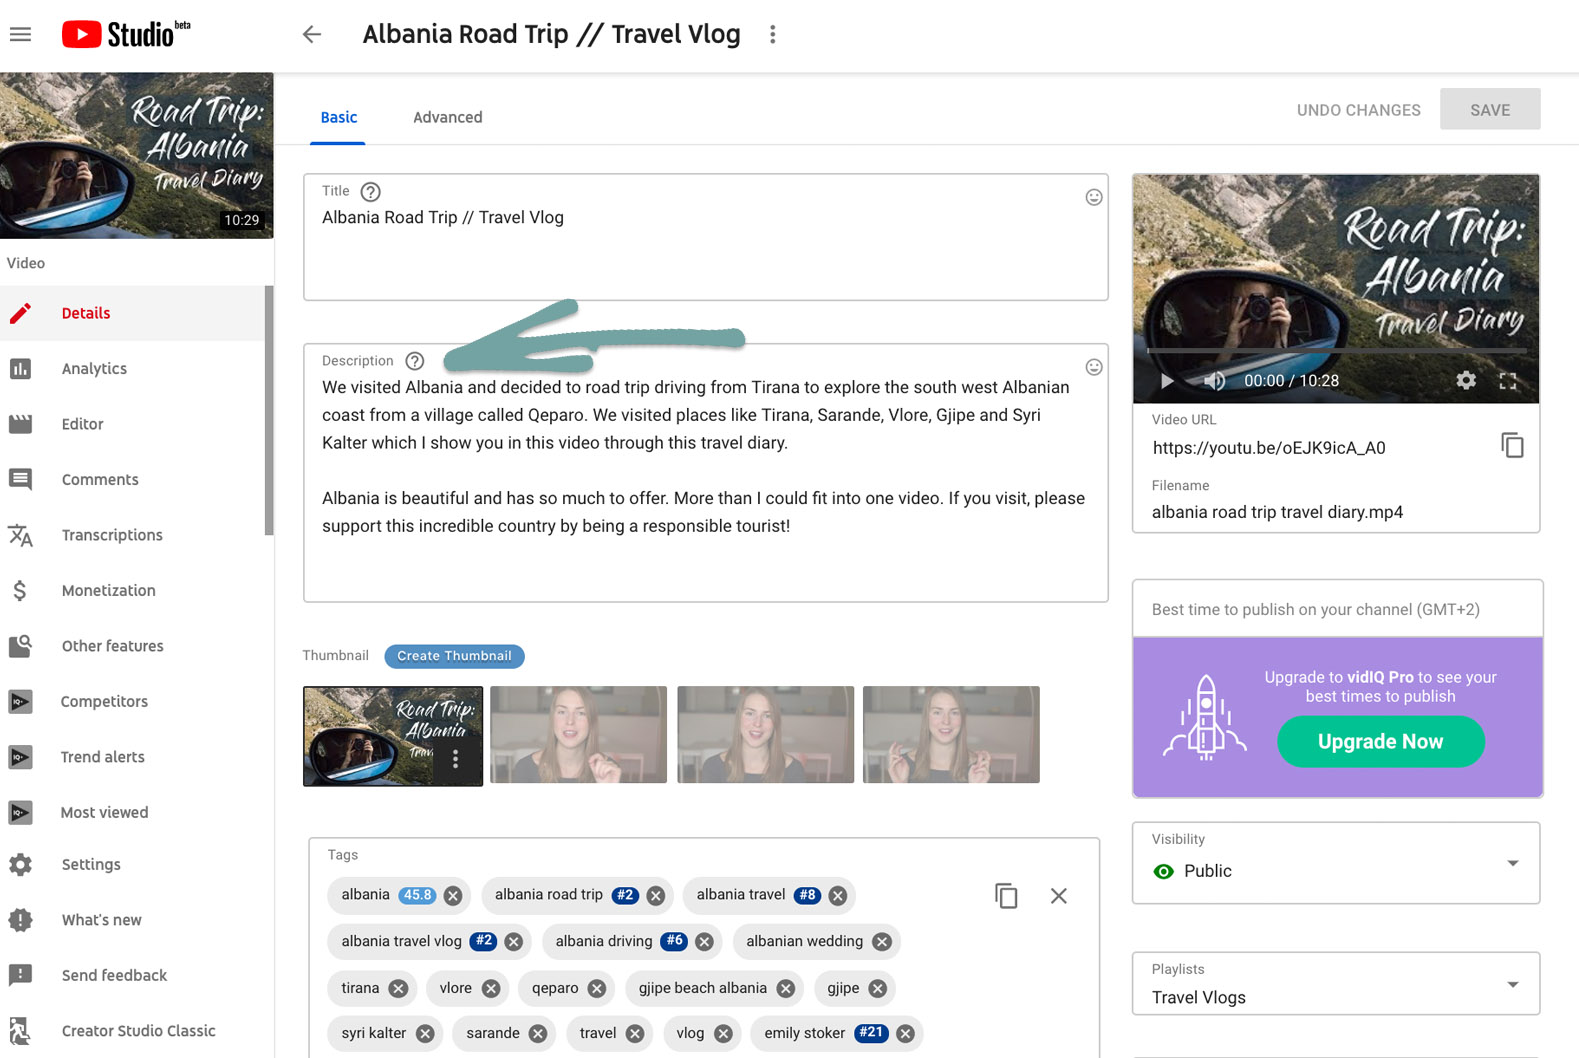Remove the 'albania' tag
The width and height of the screenshot is (1579, 1058).
pos(453,896)
